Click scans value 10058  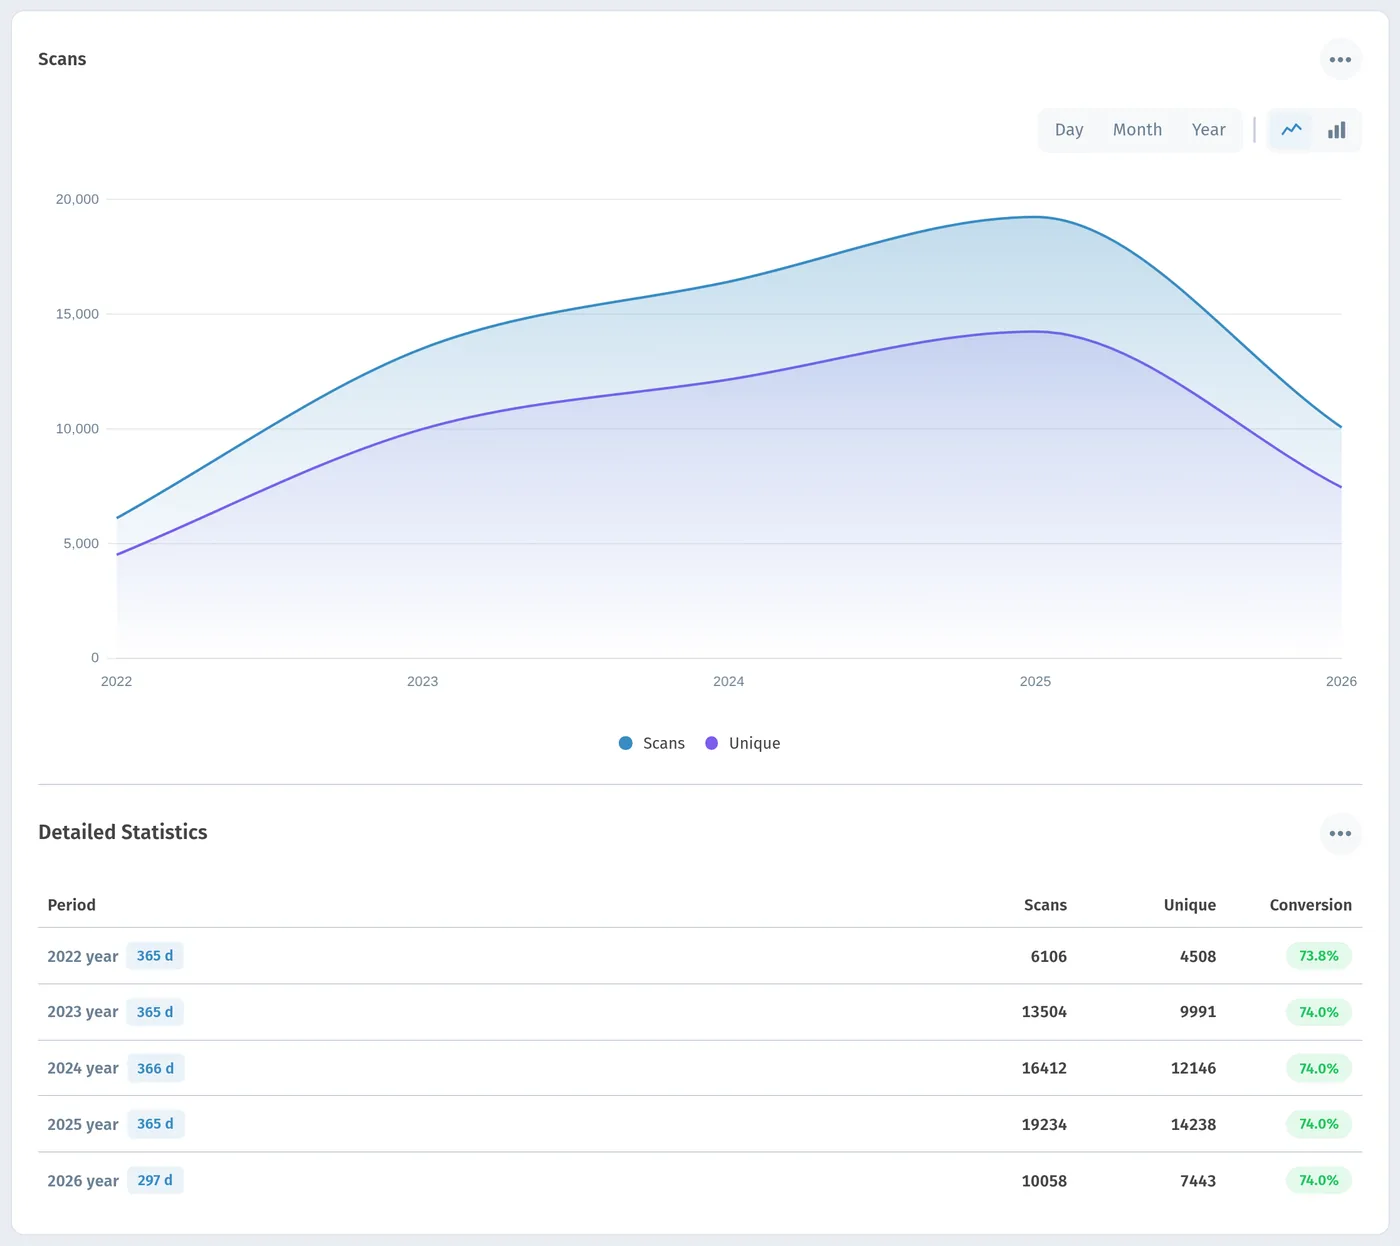(1044, 1181)
